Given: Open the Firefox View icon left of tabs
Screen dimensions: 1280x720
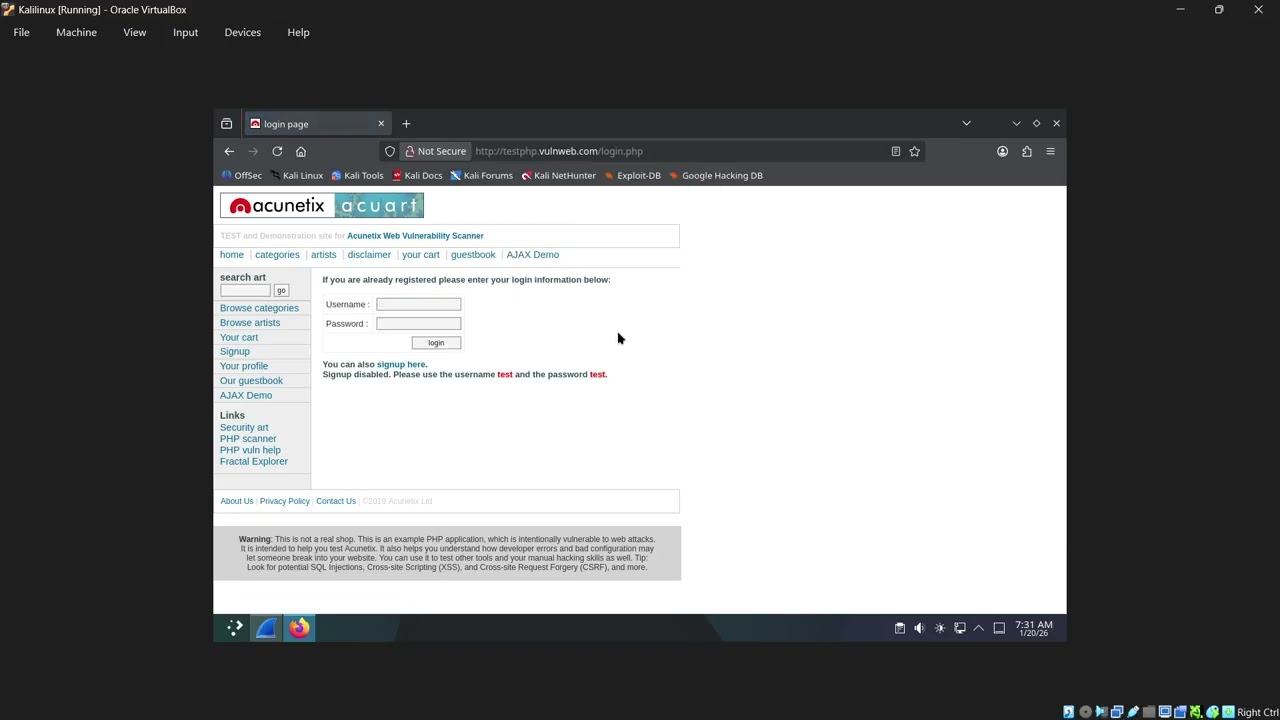Looking at the screenshot, I should pos(227,124).
